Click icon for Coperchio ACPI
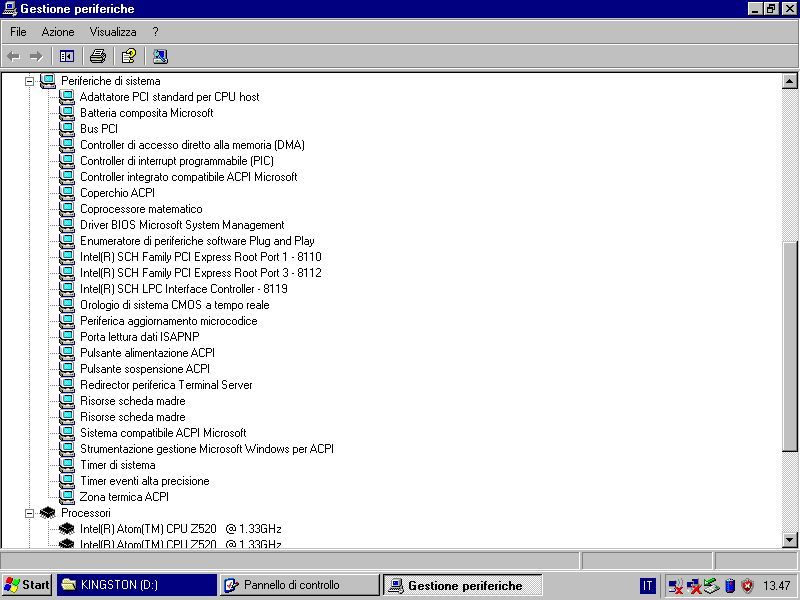This screenshot has width=800, height=600. (x=66, y=192)
